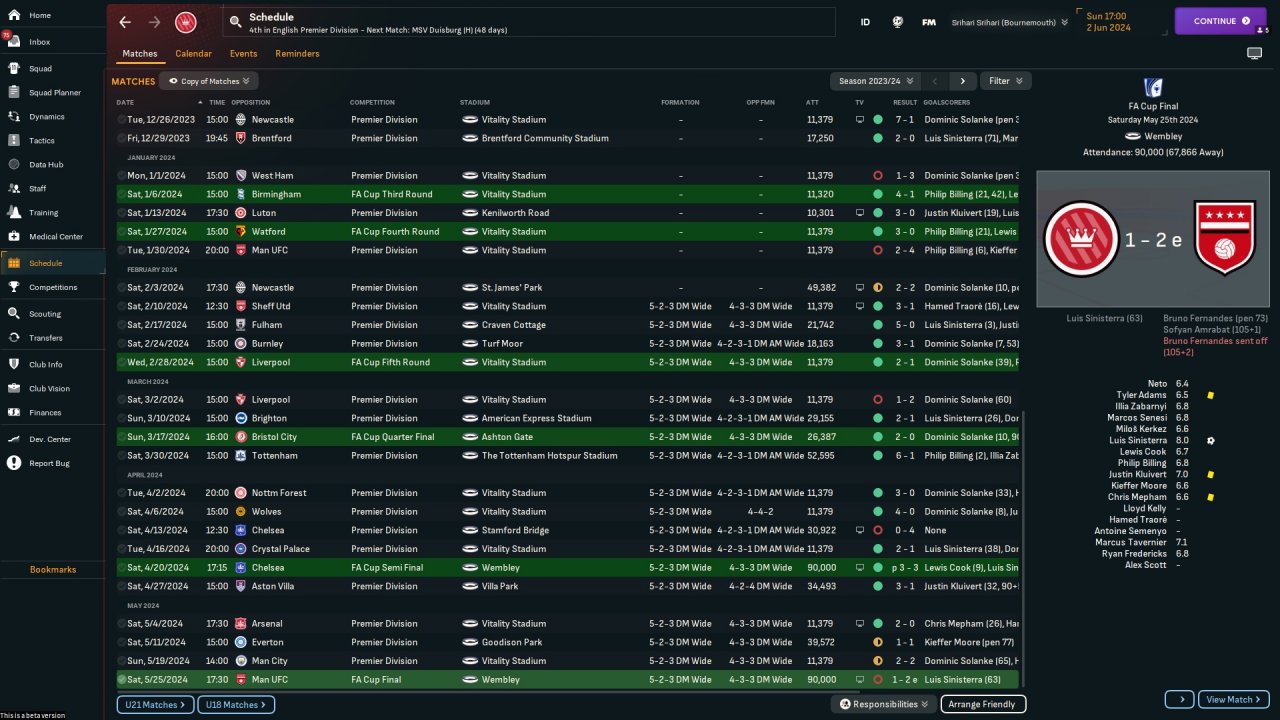Click the purple Continue button

[x=1221, y=21]
